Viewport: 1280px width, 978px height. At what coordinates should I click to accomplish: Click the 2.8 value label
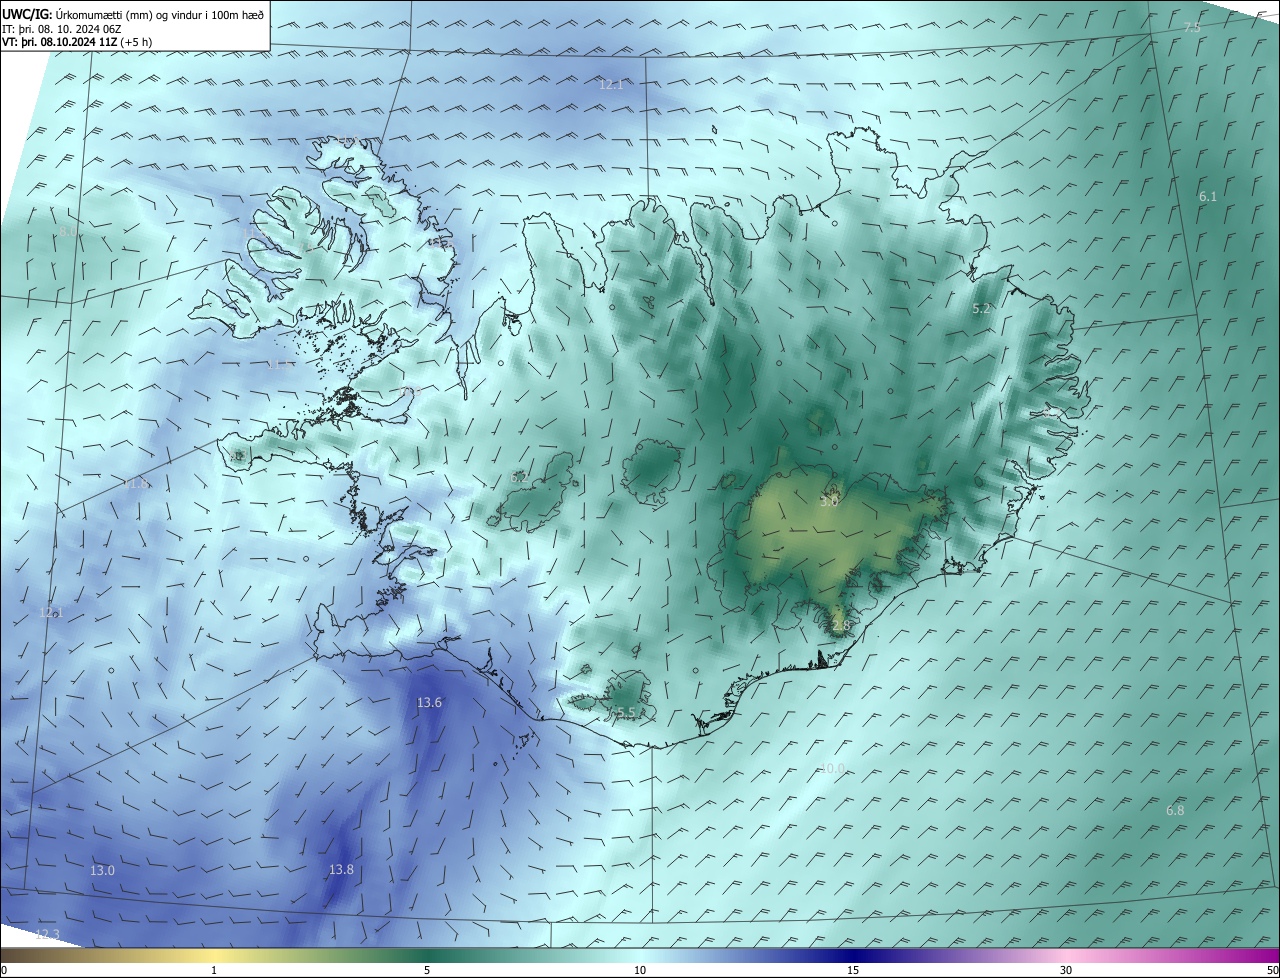tap(840, 626)
